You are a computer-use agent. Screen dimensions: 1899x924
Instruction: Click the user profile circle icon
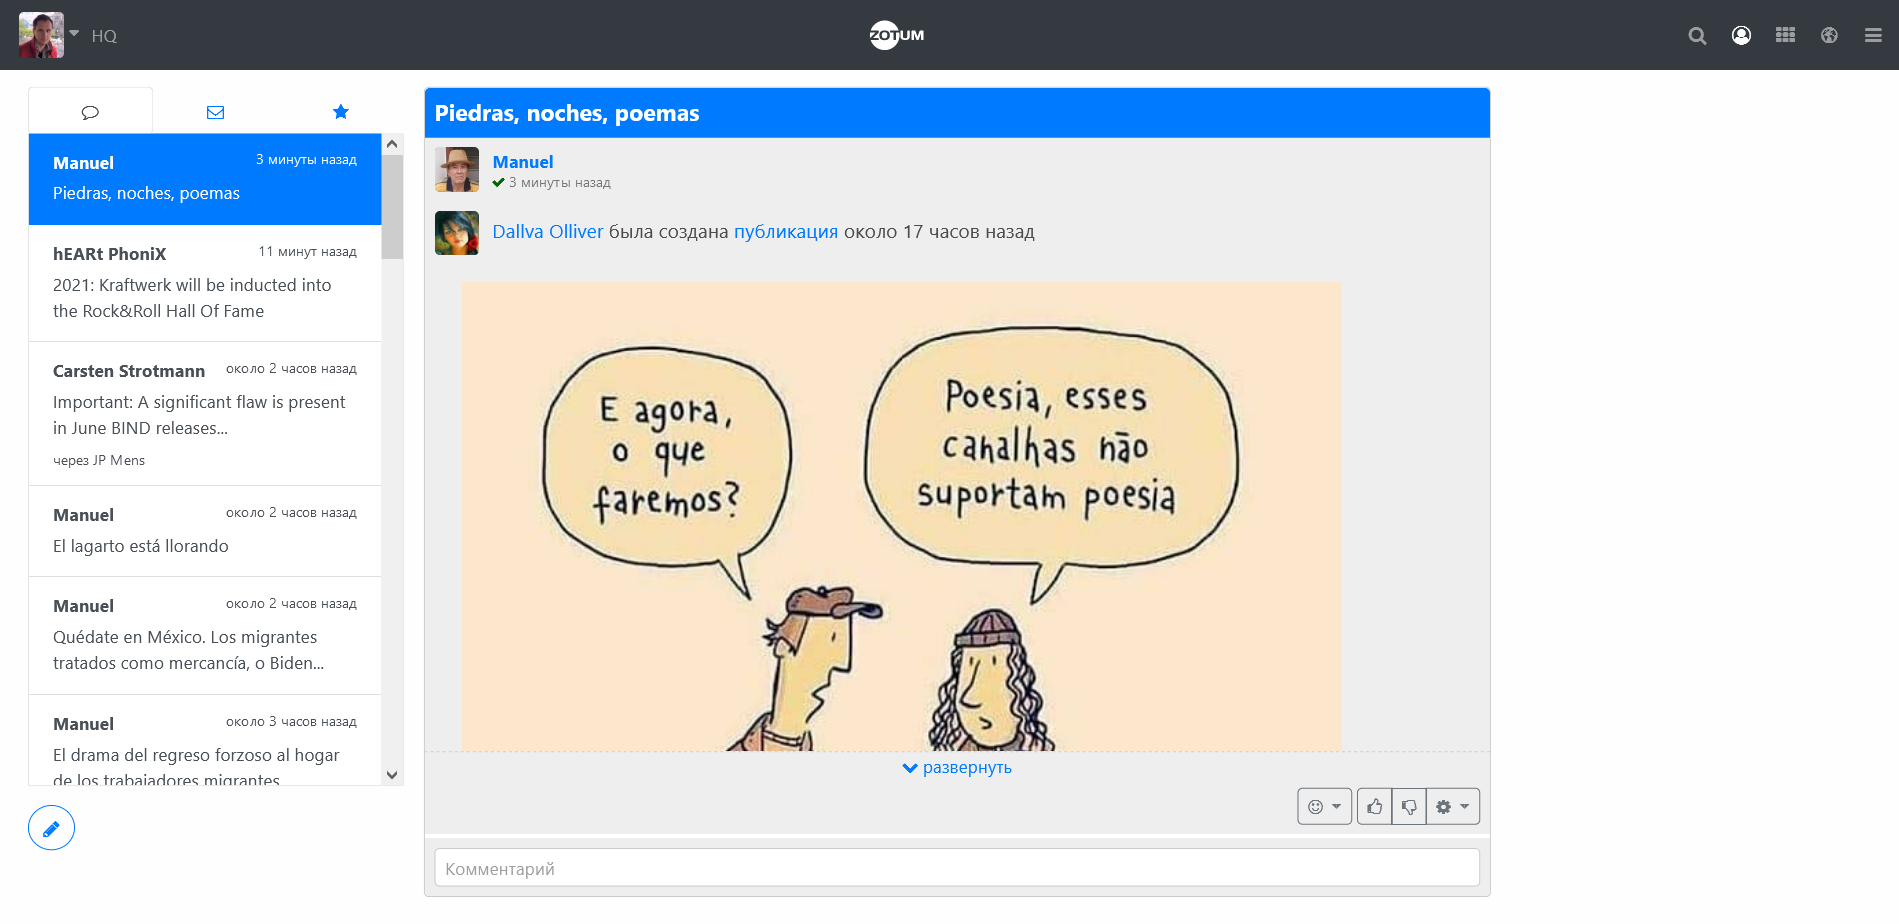[1741, 36]
